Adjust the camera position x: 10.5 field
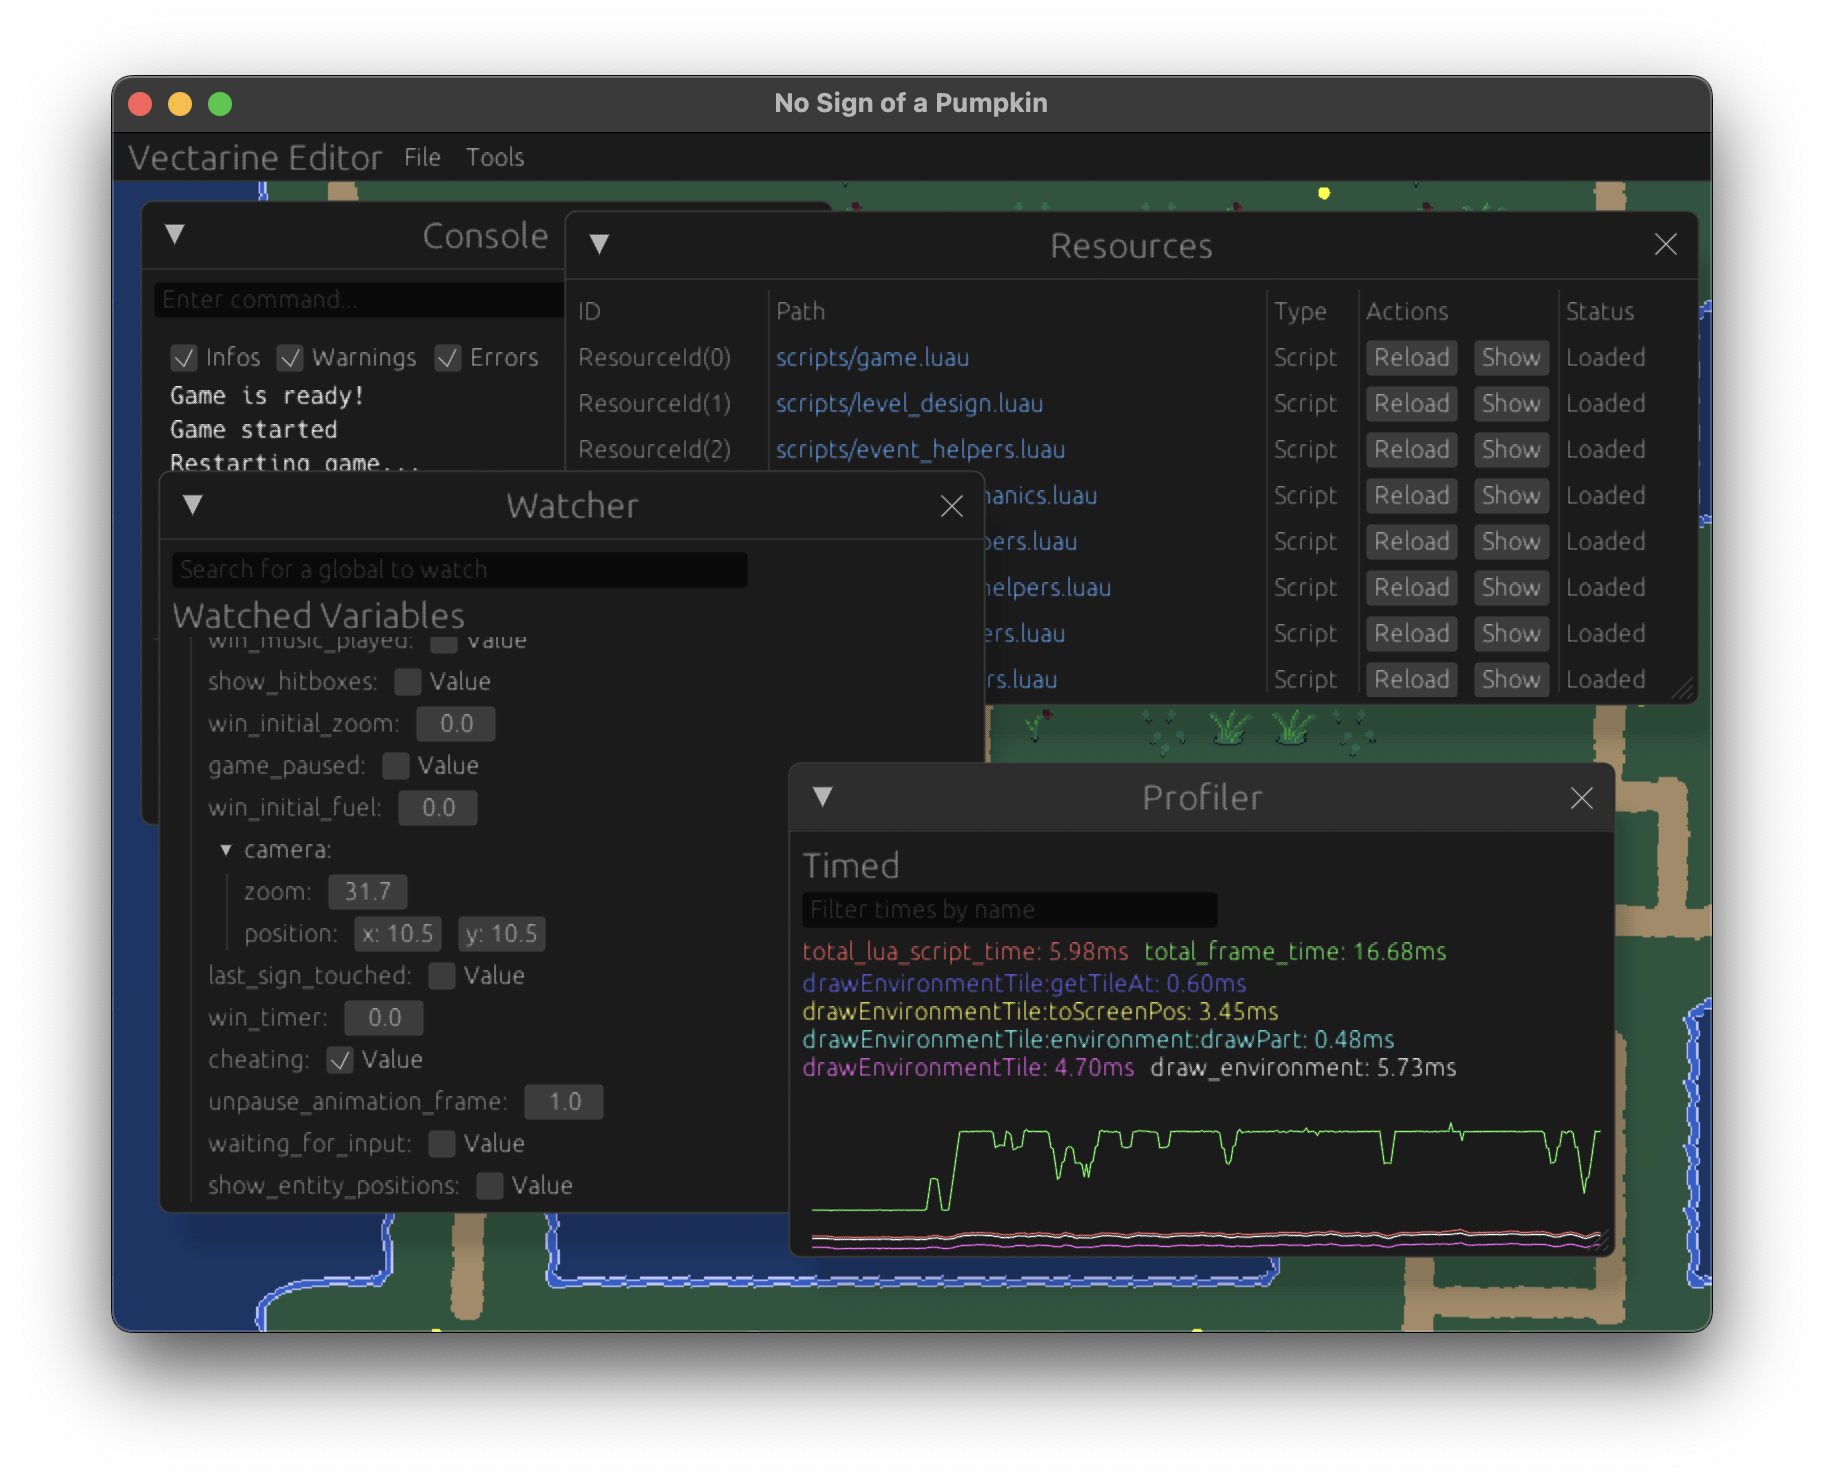Viewport: 1824px width, 1480px height. (x=397, y=934)
